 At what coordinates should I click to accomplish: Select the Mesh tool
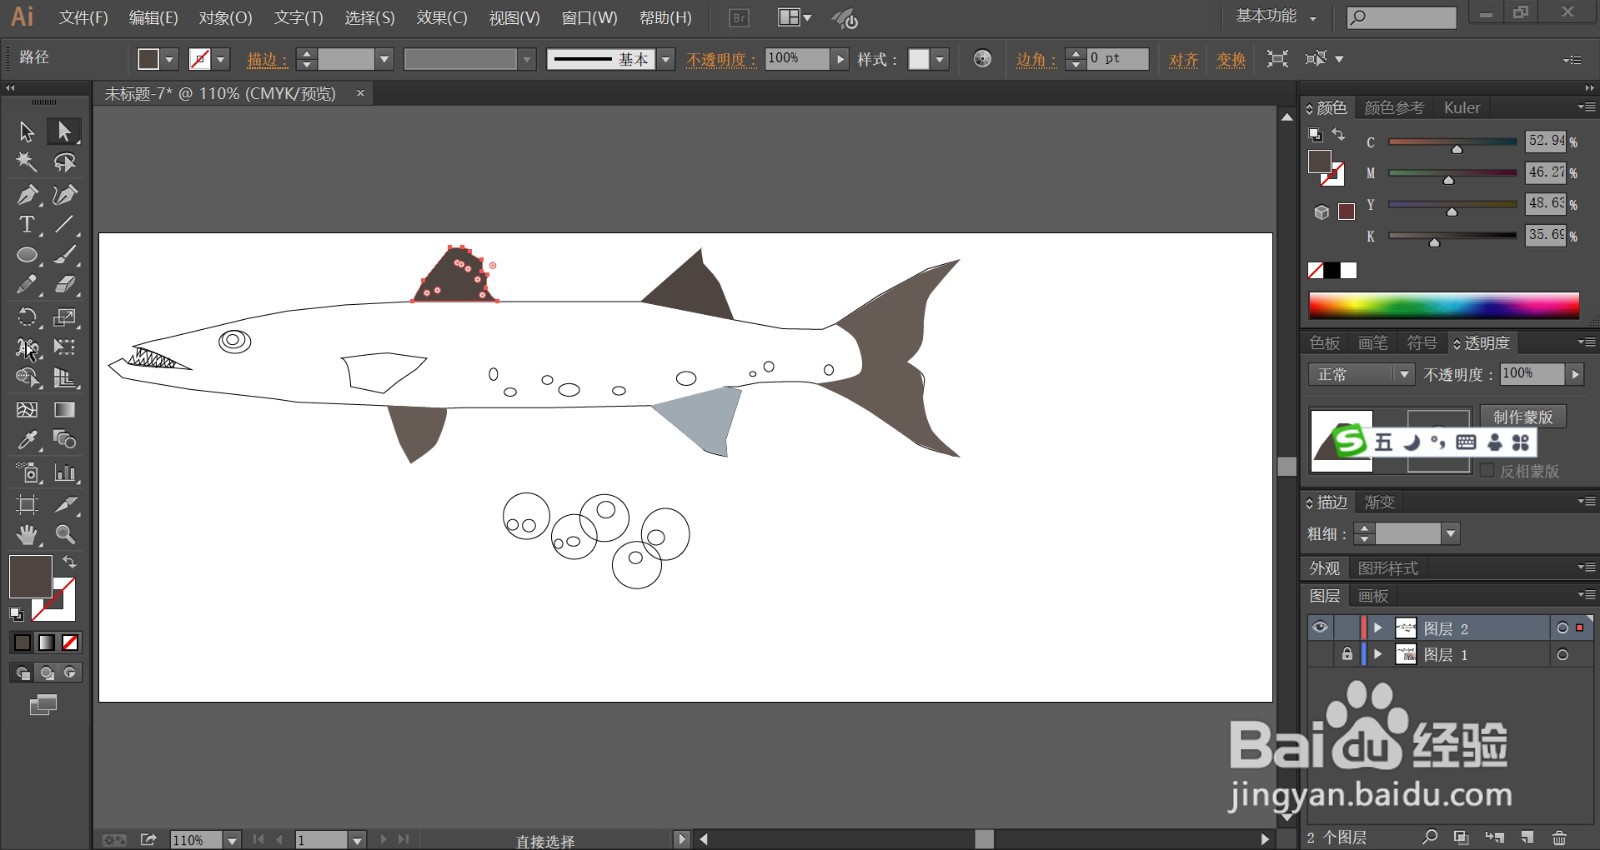point(27,410)
